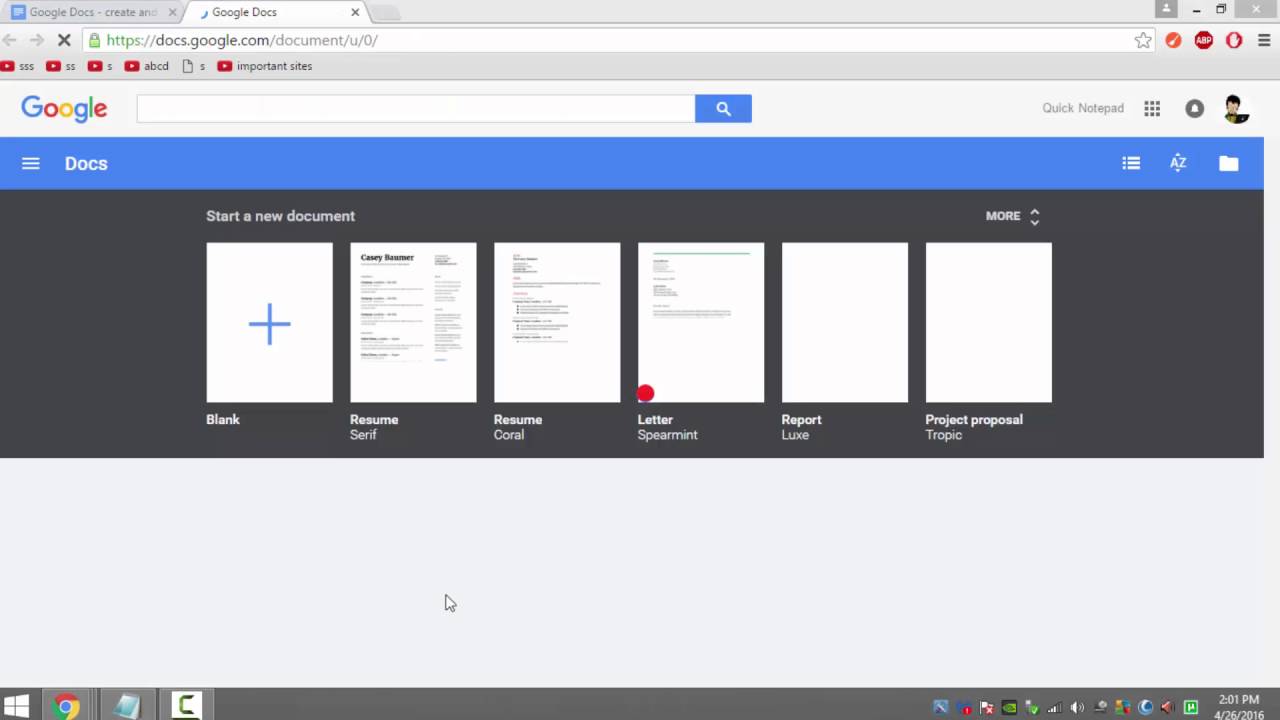Screen dimensions: 1280x720
Task: Open the 'abcd' bookmark
Action: [x=146, y=66]
